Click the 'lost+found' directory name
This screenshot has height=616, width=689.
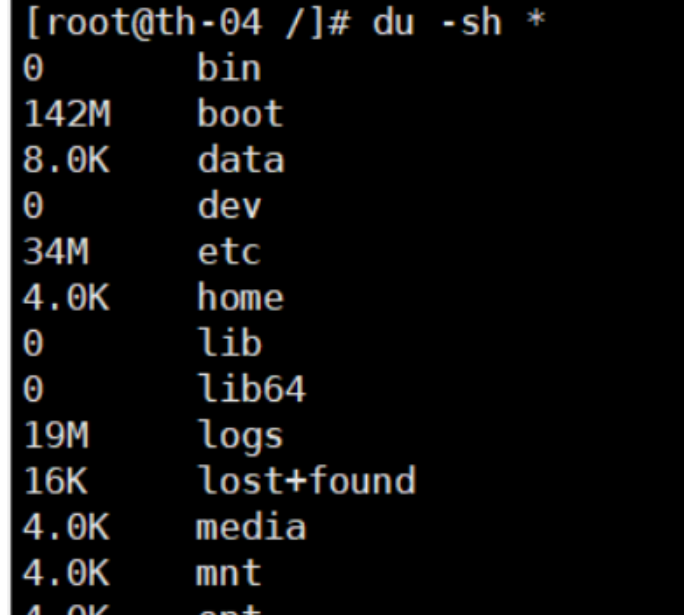click(306, 482)
